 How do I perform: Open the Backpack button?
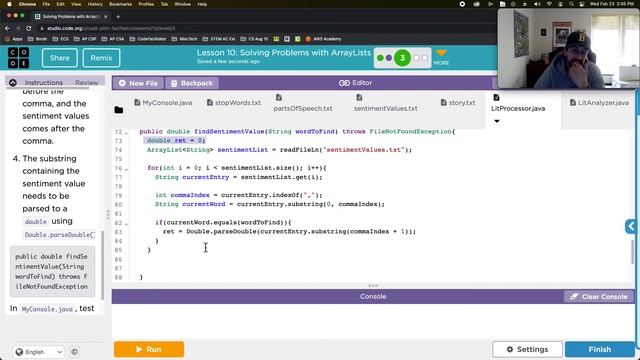[192, 83]
